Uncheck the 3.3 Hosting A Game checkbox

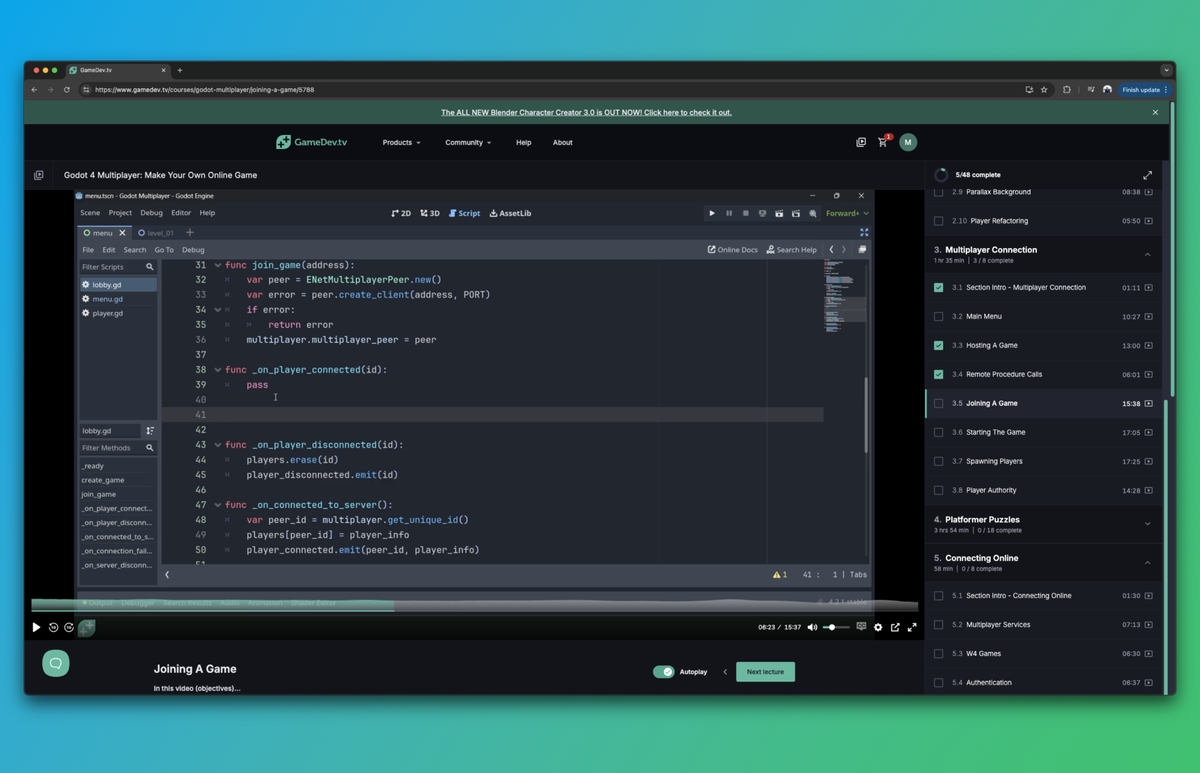coord(938,346)
